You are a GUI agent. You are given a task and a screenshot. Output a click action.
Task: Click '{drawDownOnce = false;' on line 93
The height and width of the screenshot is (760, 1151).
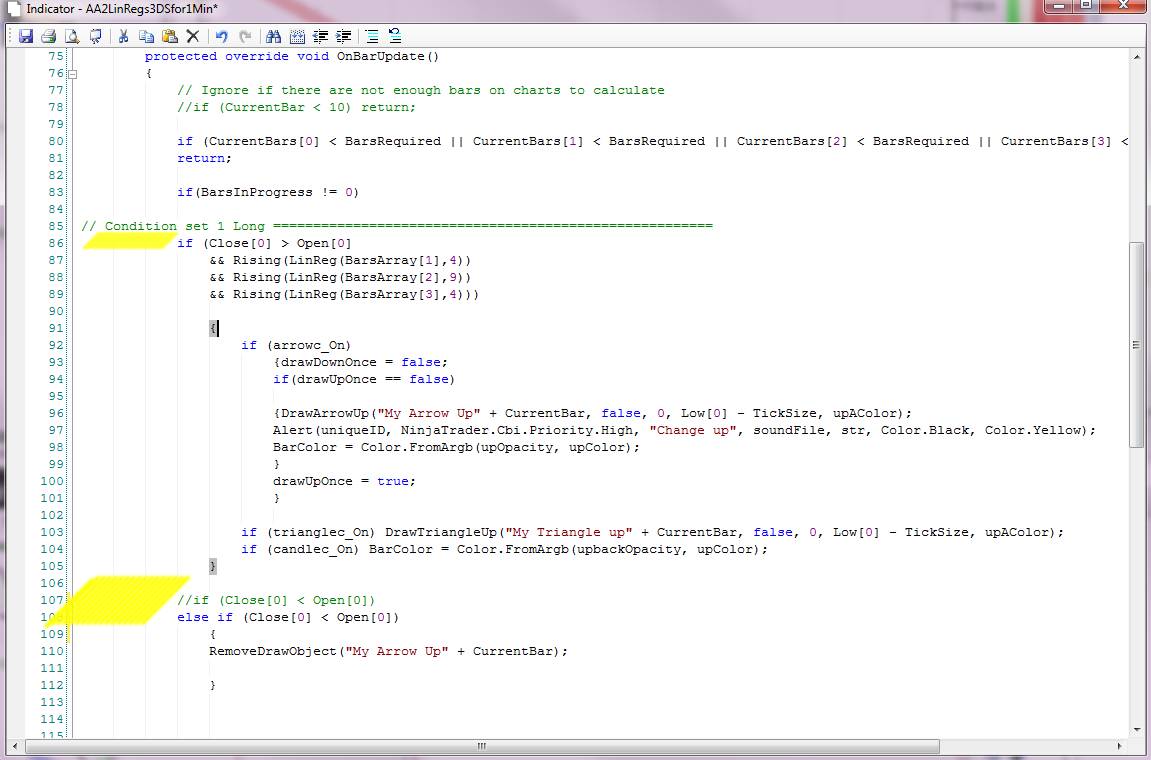360,362
